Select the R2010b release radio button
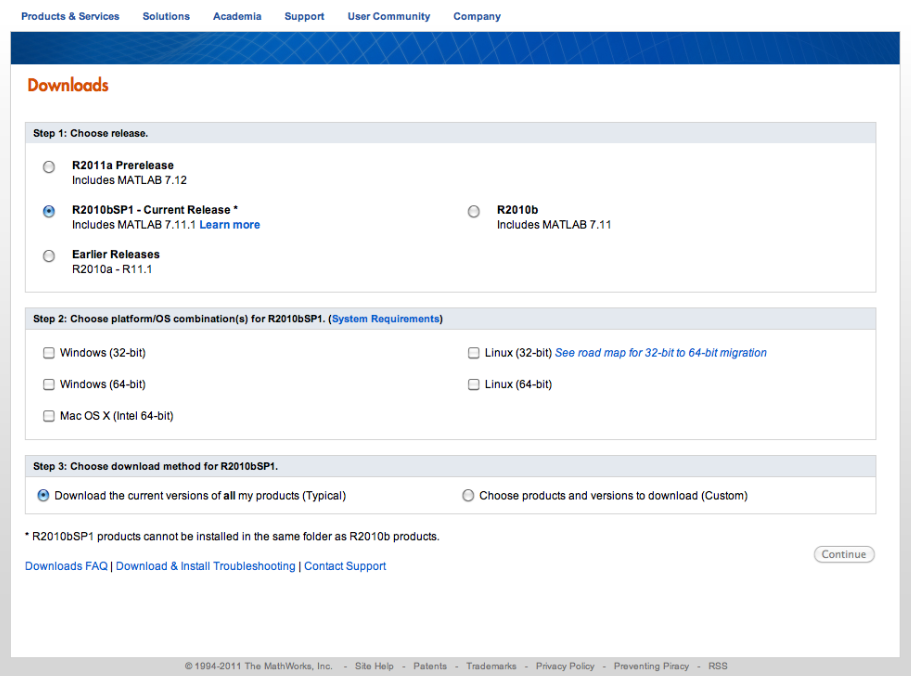The width and height of the screenshot is (911, 676). (474, 211)
